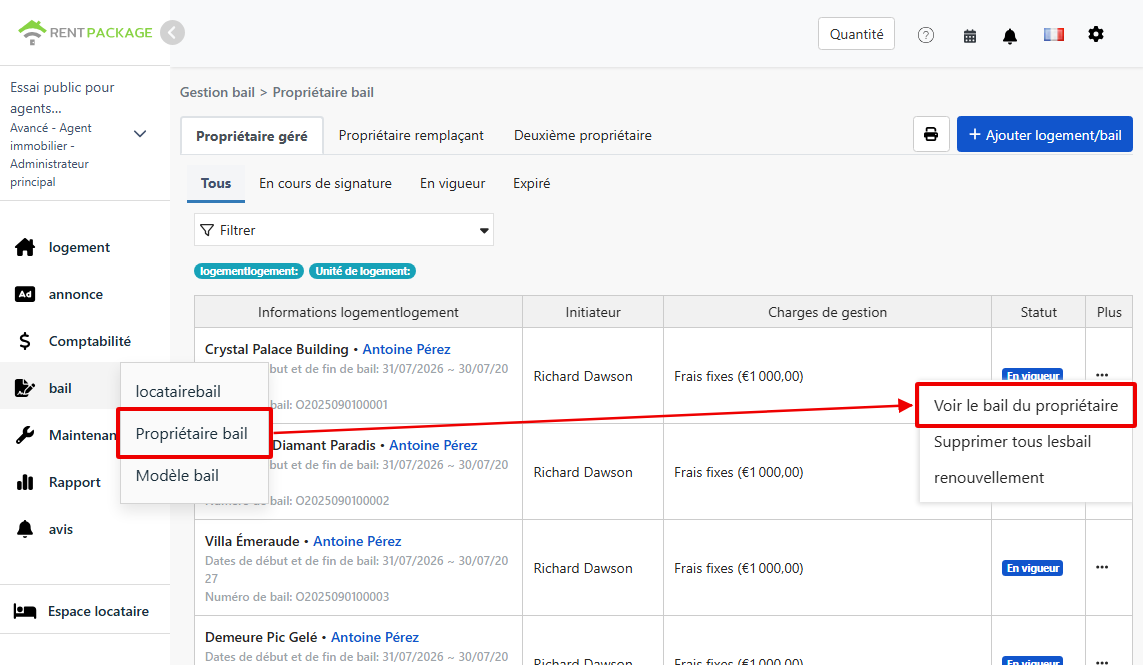Click Richard Dawson in Villa Émeraude row

582,568
